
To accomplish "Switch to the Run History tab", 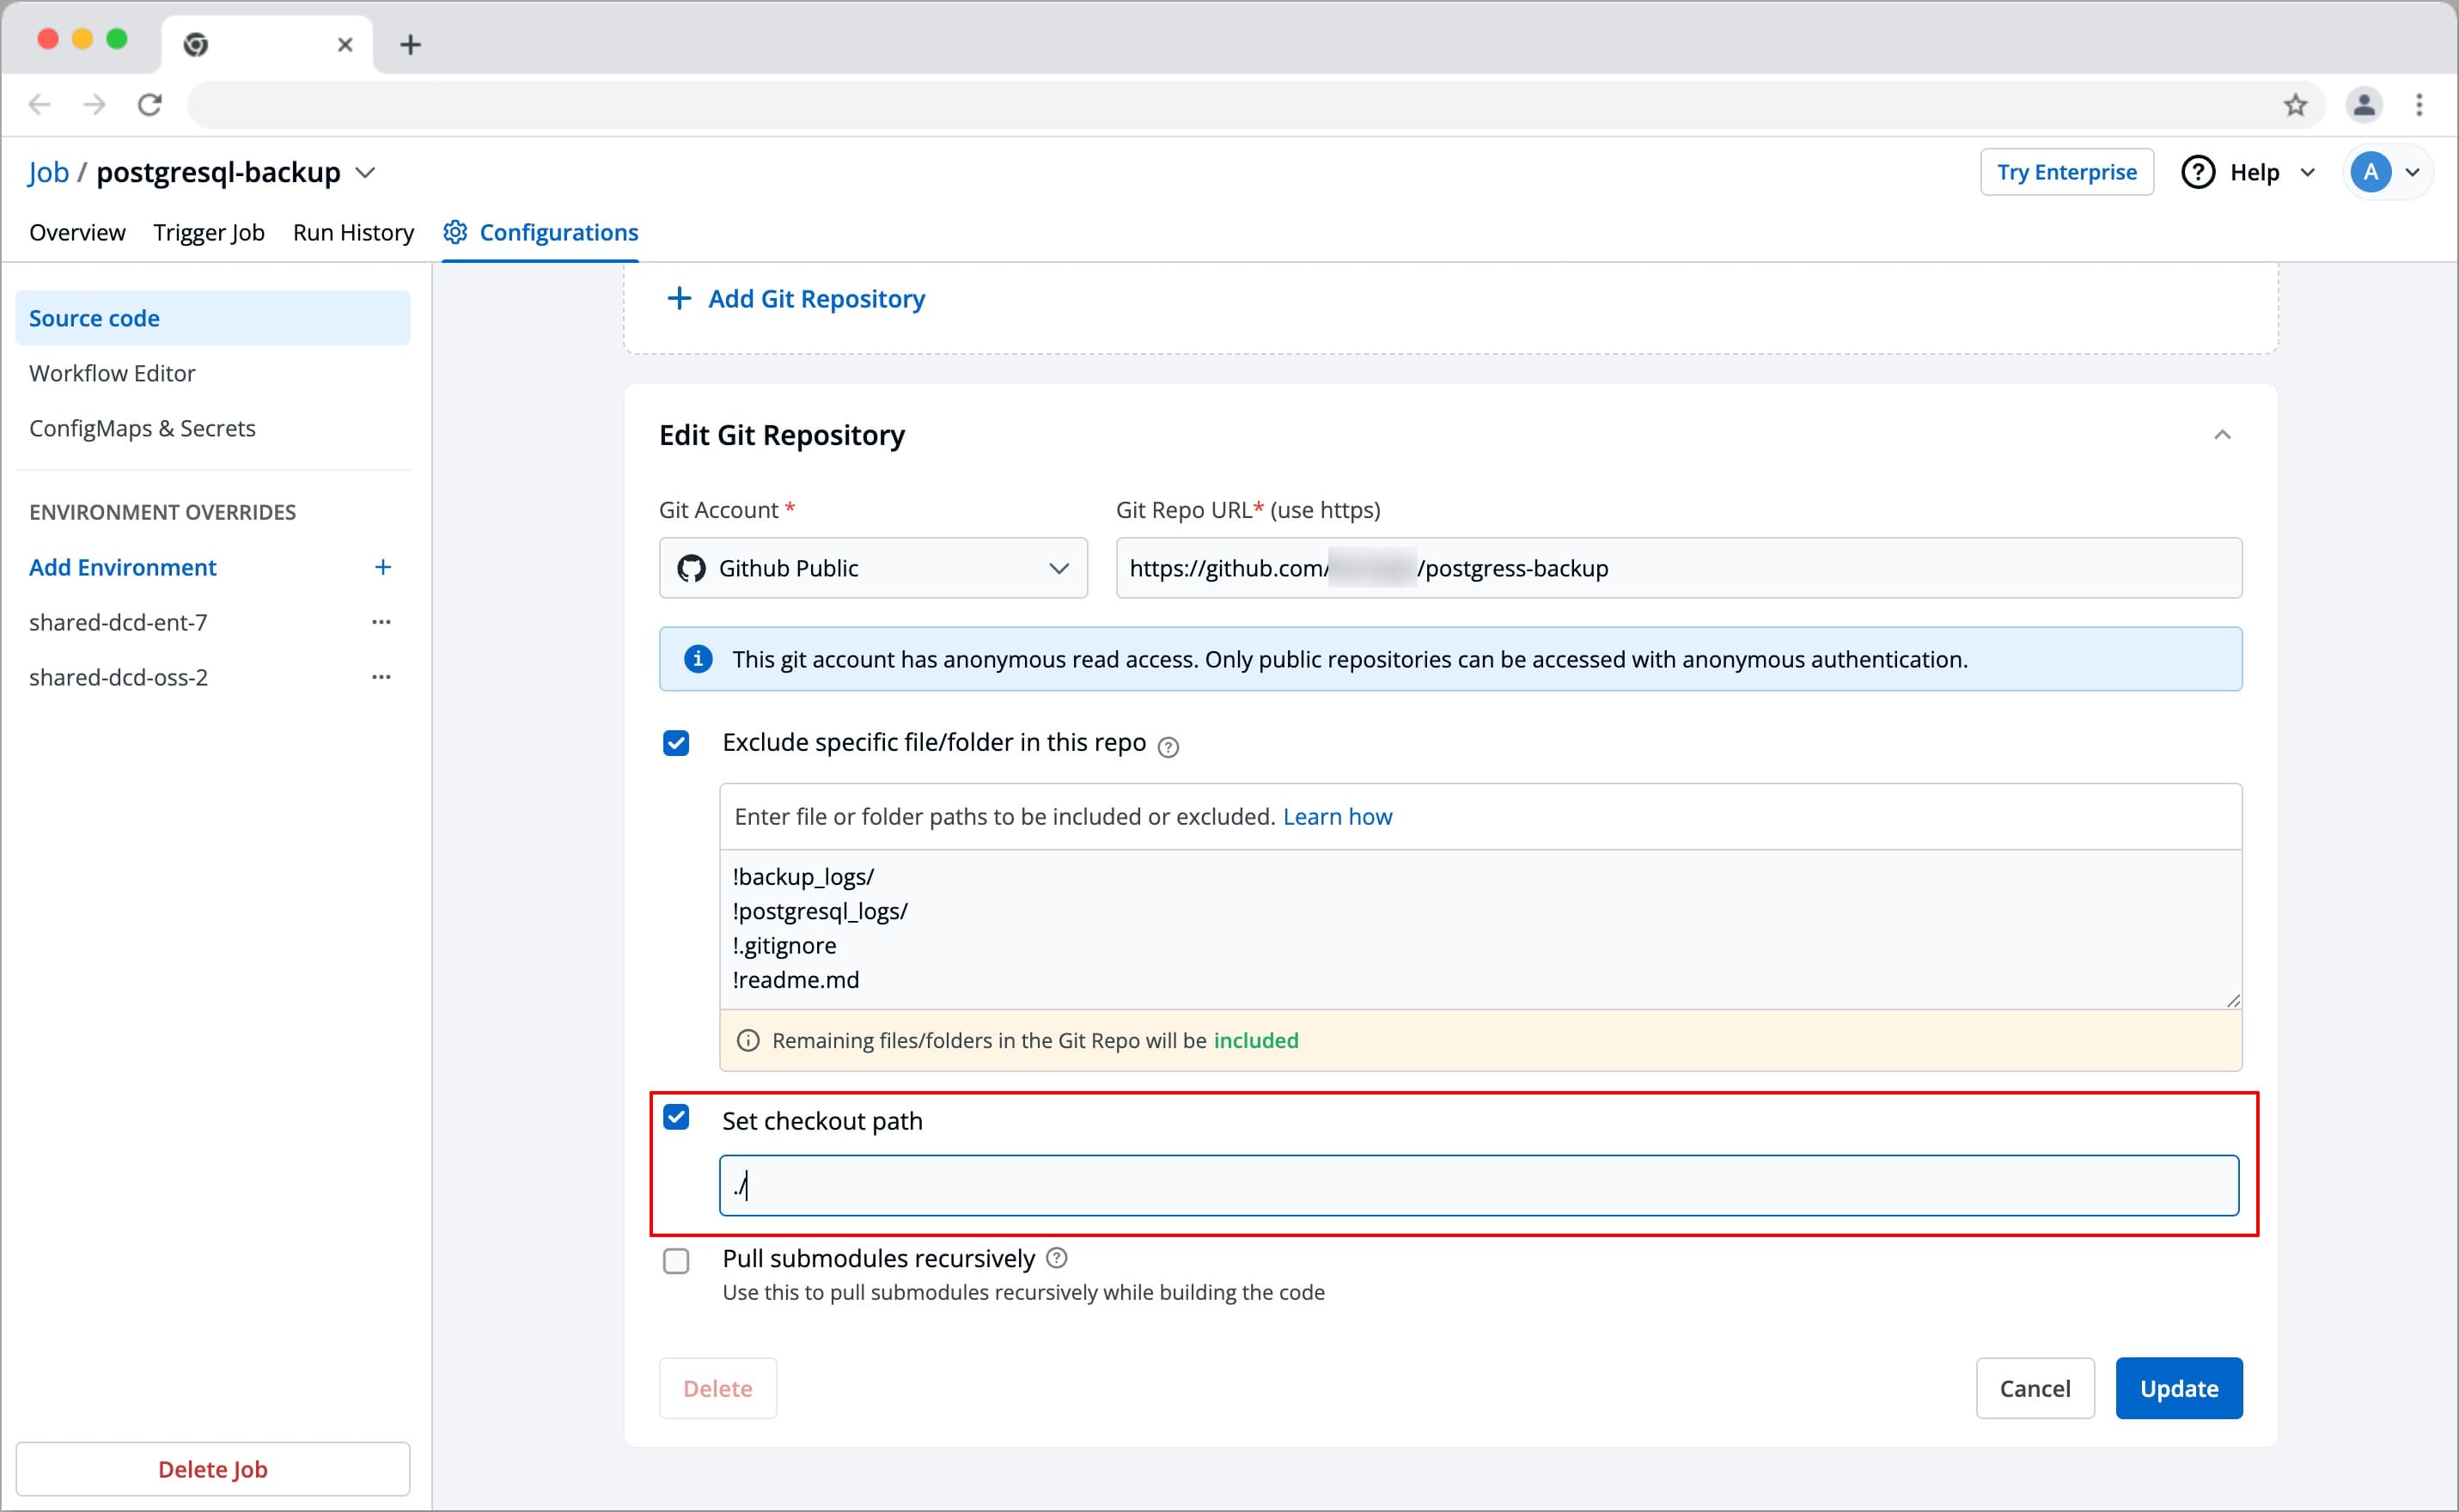I will (353, 232).
